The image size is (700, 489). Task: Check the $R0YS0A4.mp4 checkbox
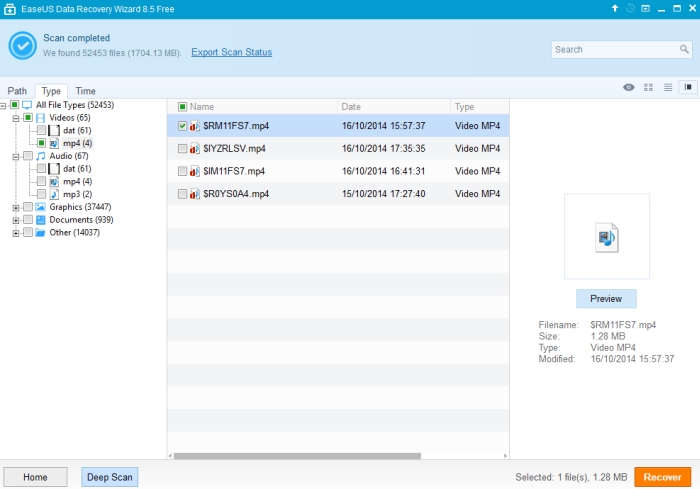[182, 194]
